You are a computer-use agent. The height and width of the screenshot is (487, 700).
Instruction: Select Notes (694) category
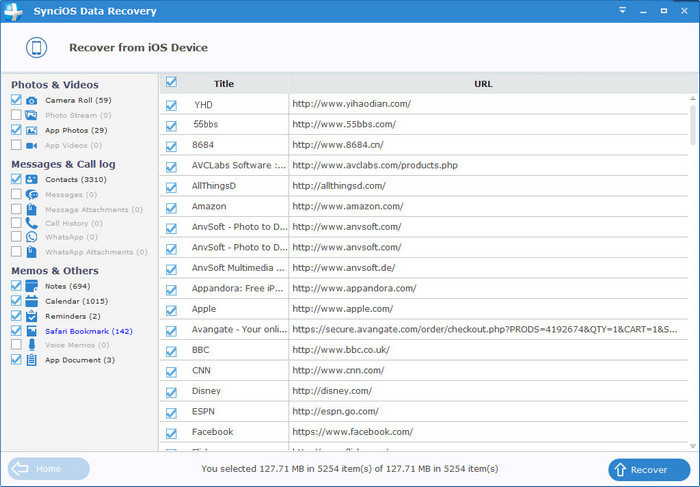[67, 286]
